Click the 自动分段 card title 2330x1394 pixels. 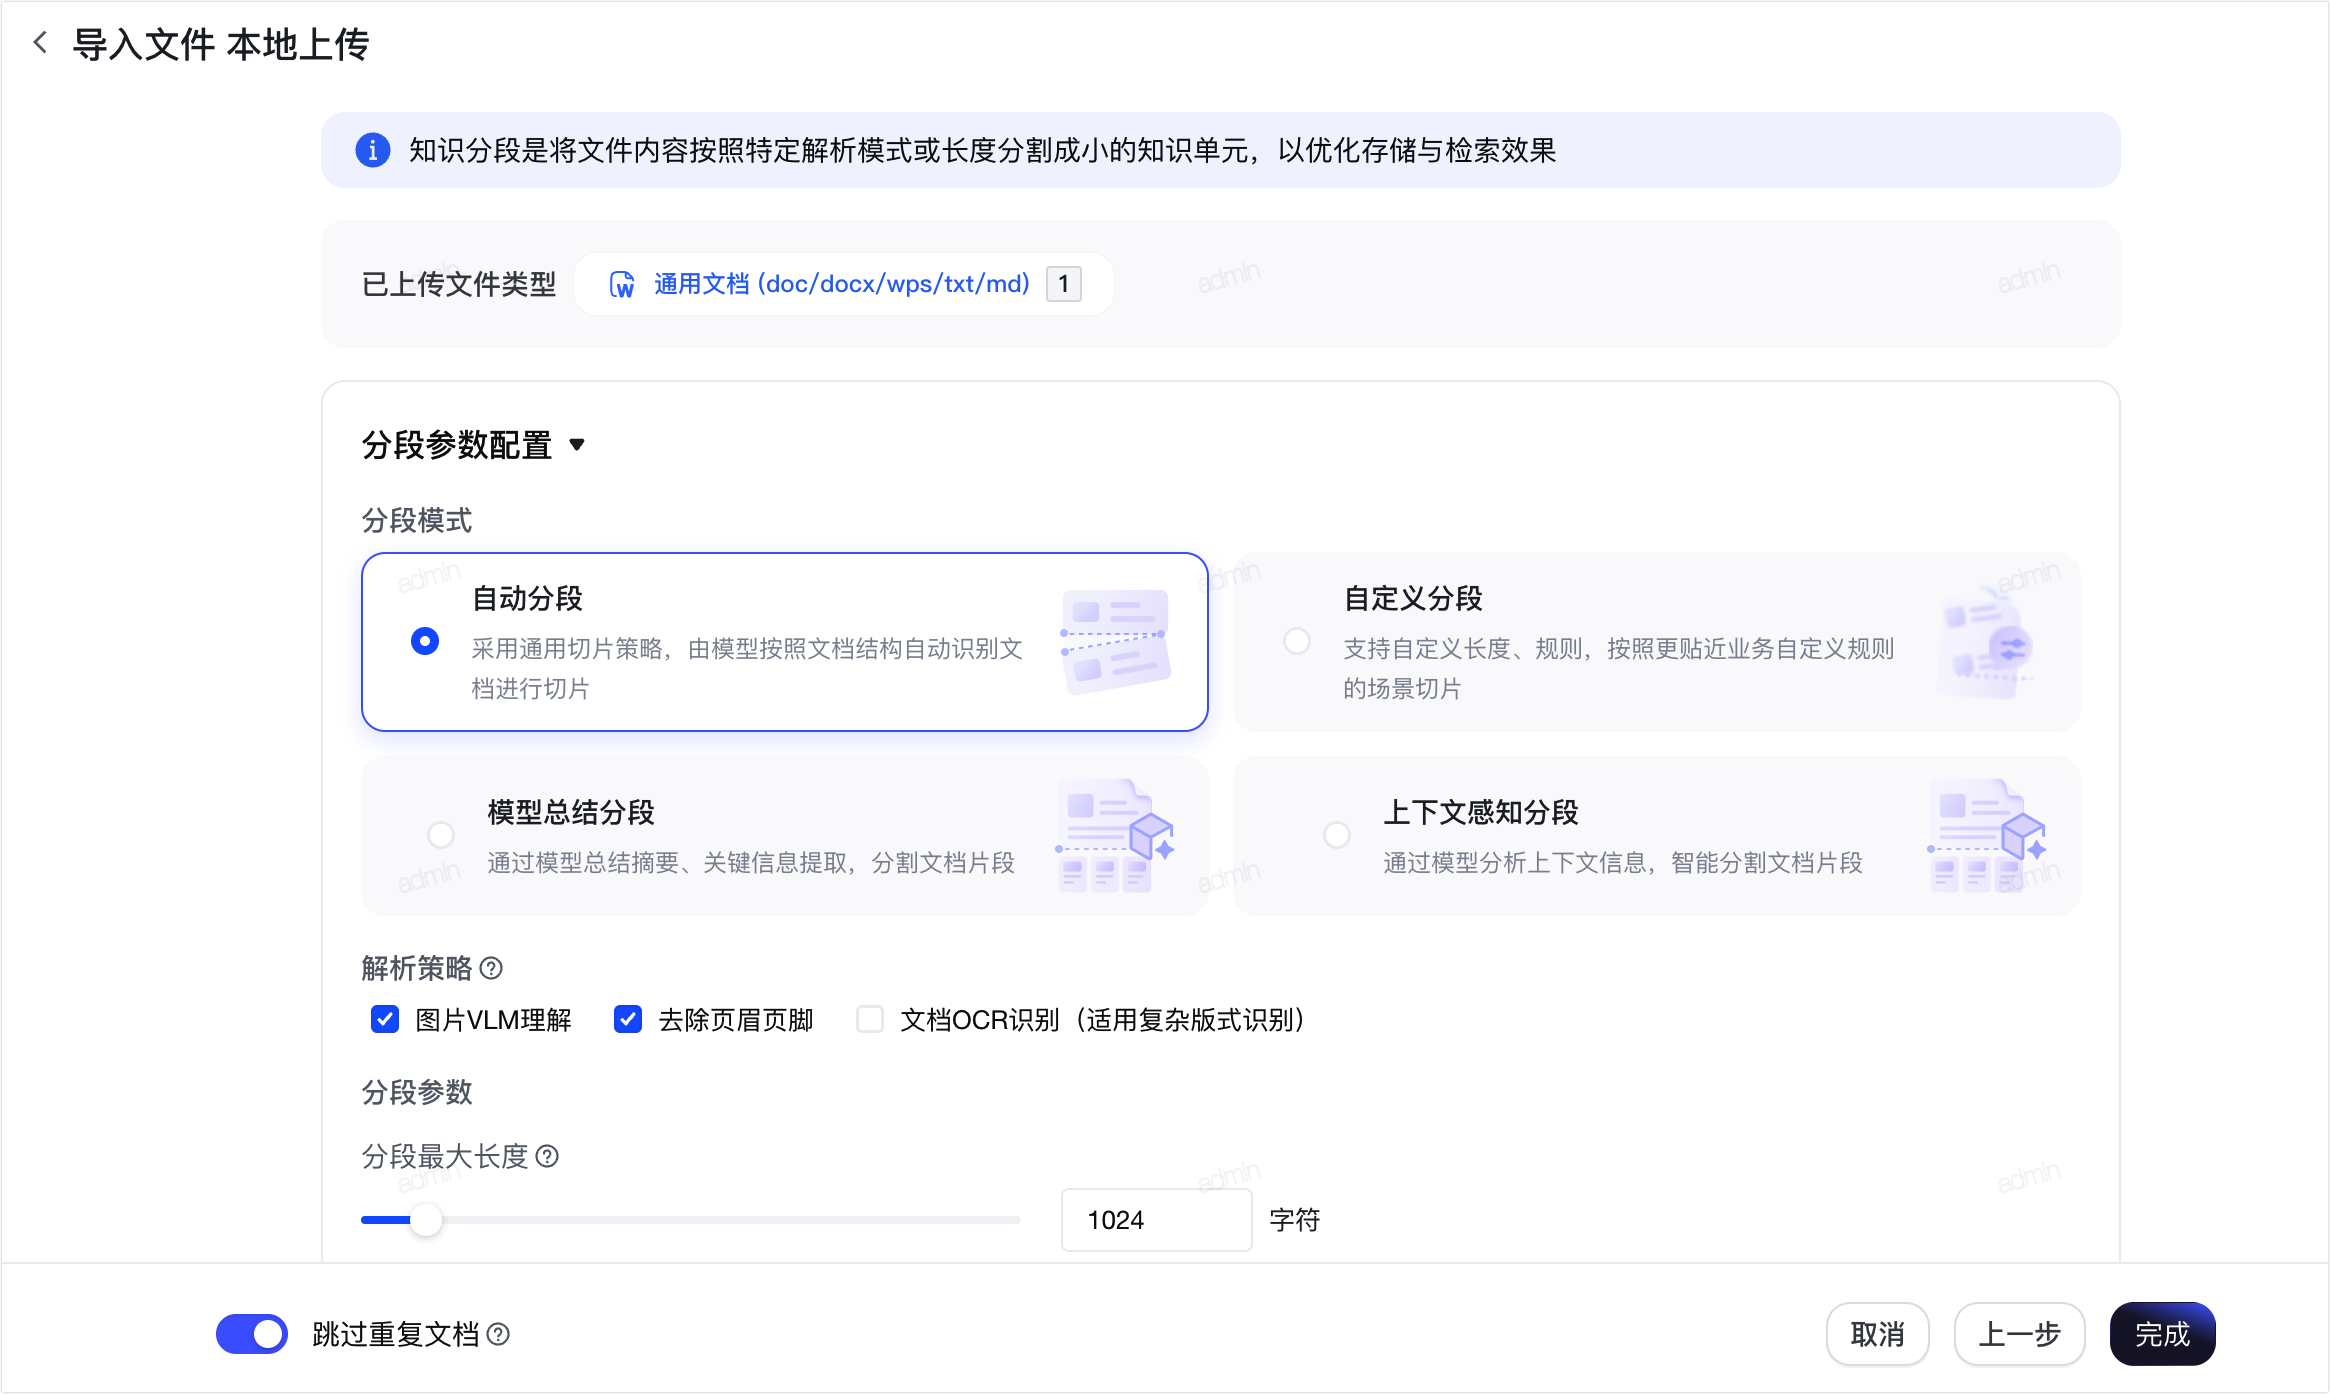(x=527, y=598)
